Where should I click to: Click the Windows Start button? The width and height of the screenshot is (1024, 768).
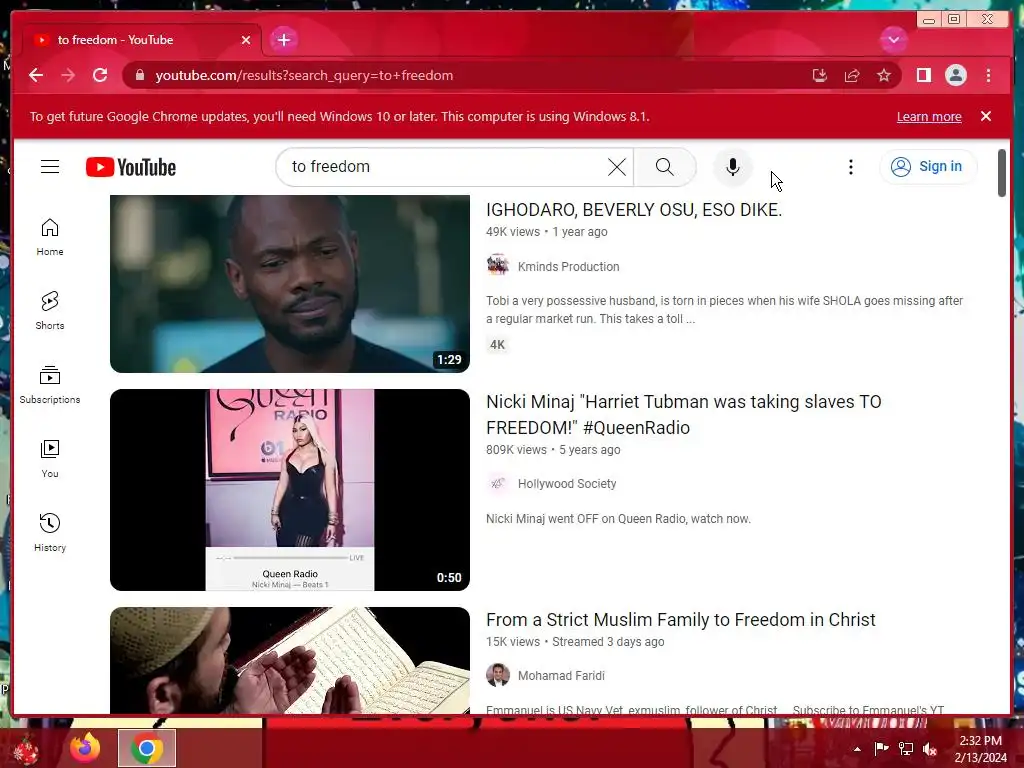pyautogui.click(x=25, y=748)
